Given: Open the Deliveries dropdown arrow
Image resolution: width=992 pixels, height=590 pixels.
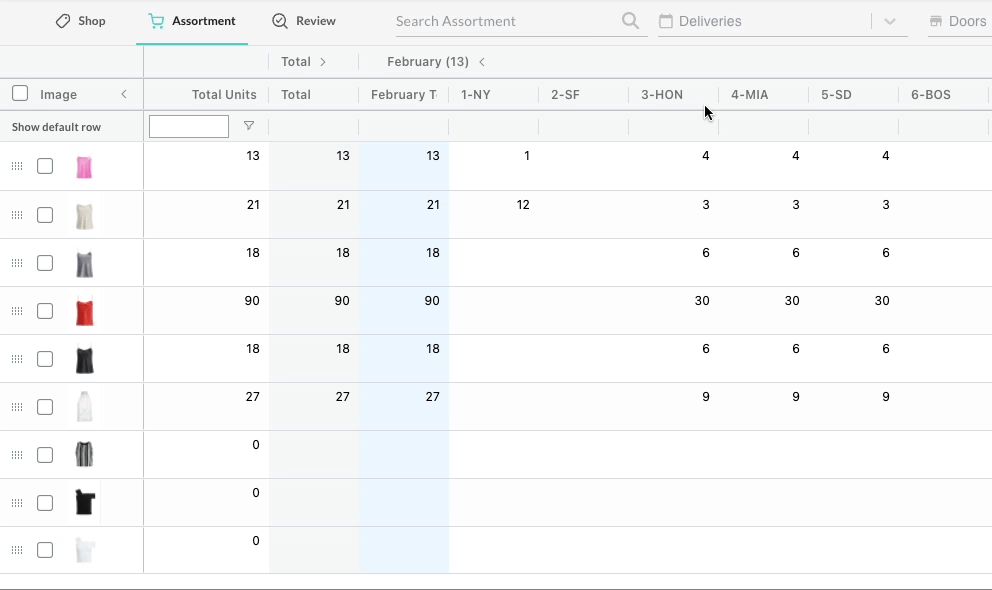Looking at the screenshot, I should click(x=890, y=21).
